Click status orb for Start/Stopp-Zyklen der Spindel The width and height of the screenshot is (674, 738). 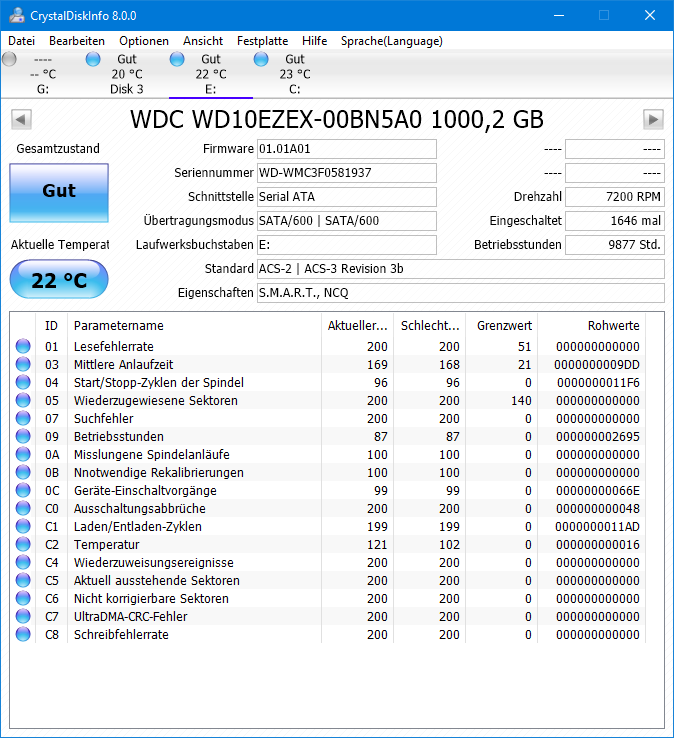pos(23,382)
